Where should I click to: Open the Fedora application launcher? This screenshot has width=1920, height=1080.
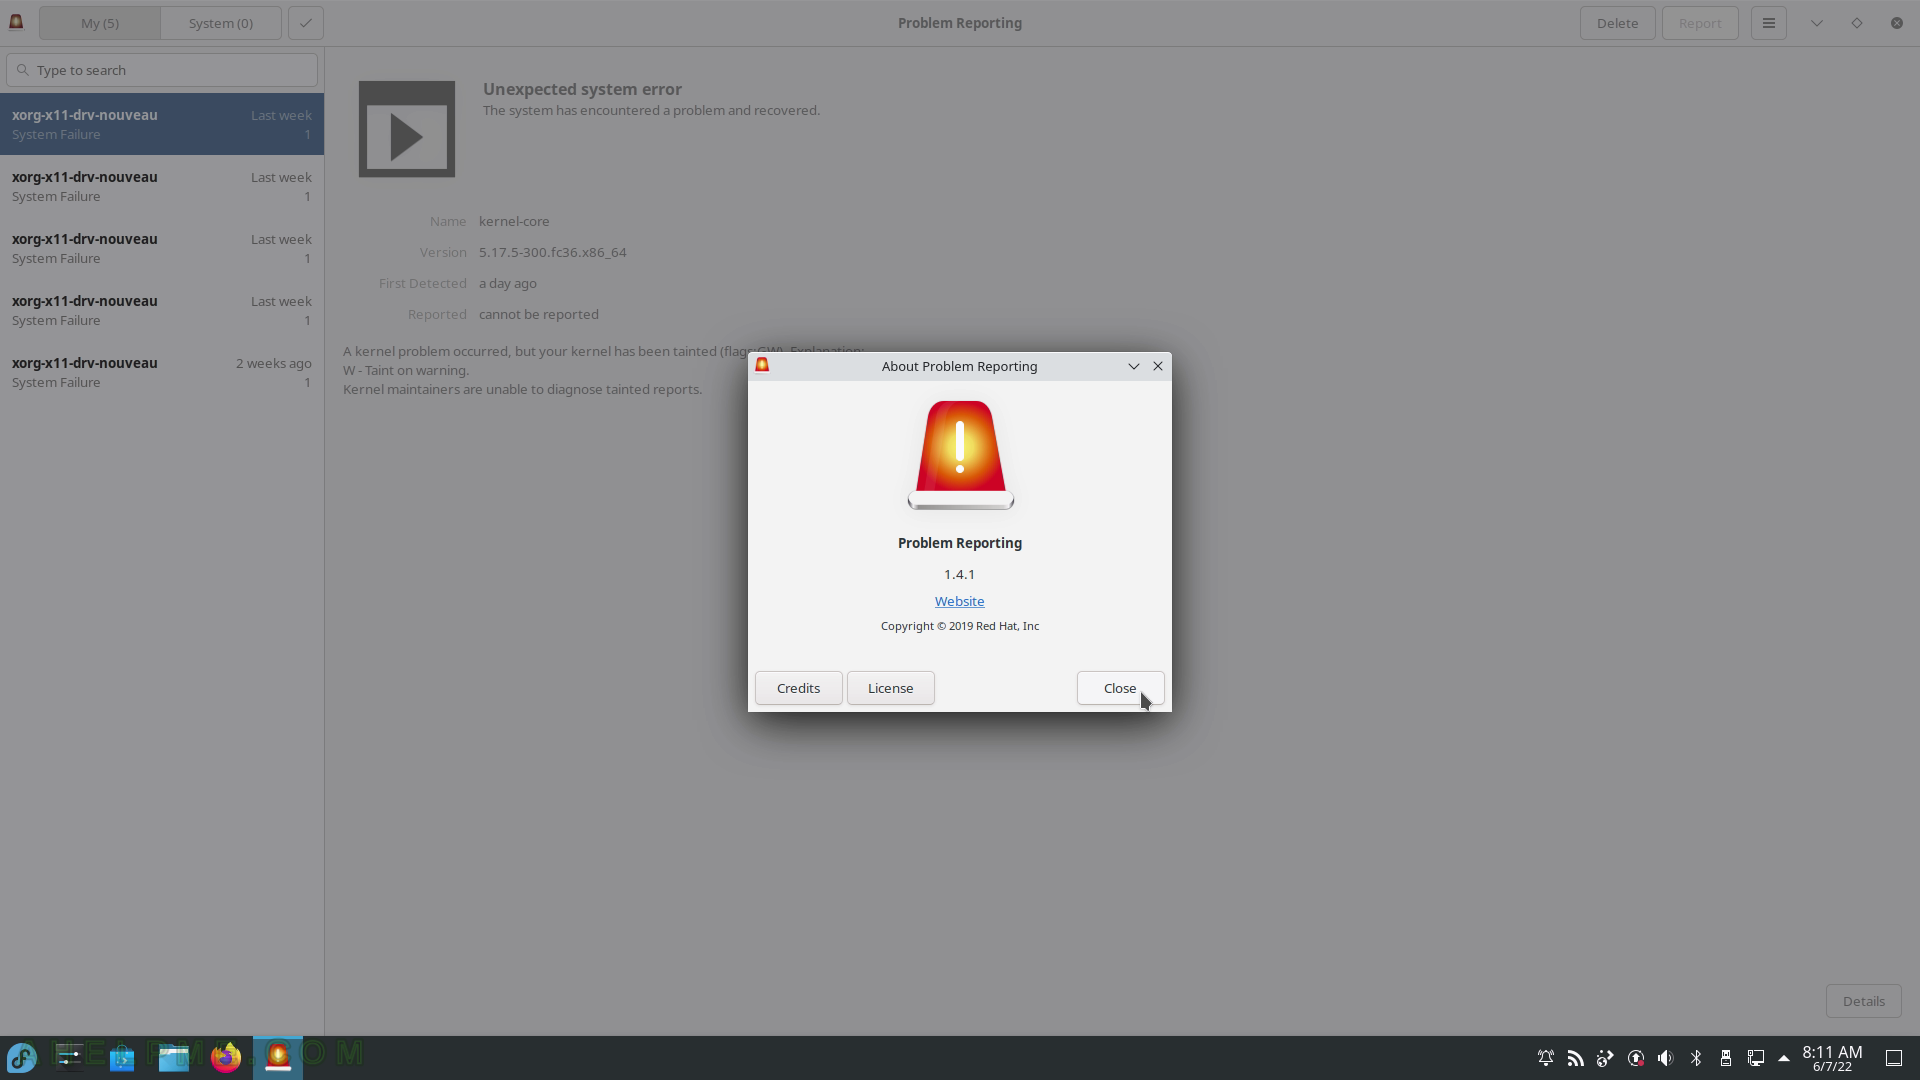click(22, 1057)
